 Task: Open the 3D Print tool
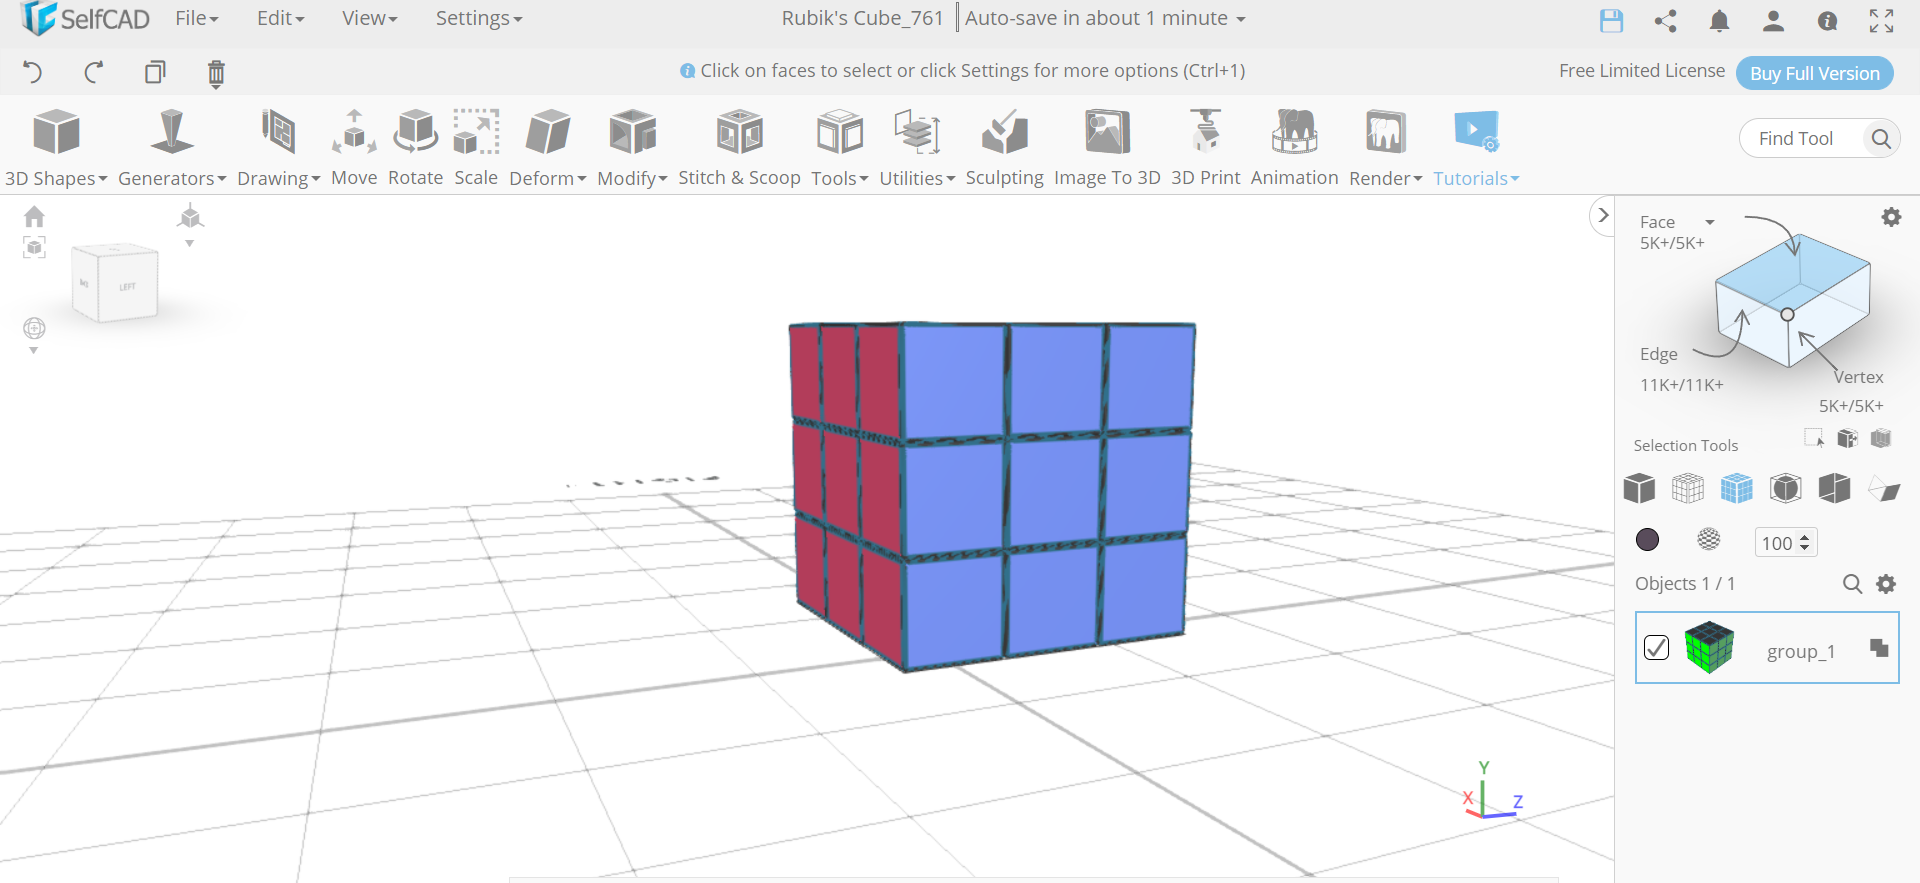[1206, 132]
